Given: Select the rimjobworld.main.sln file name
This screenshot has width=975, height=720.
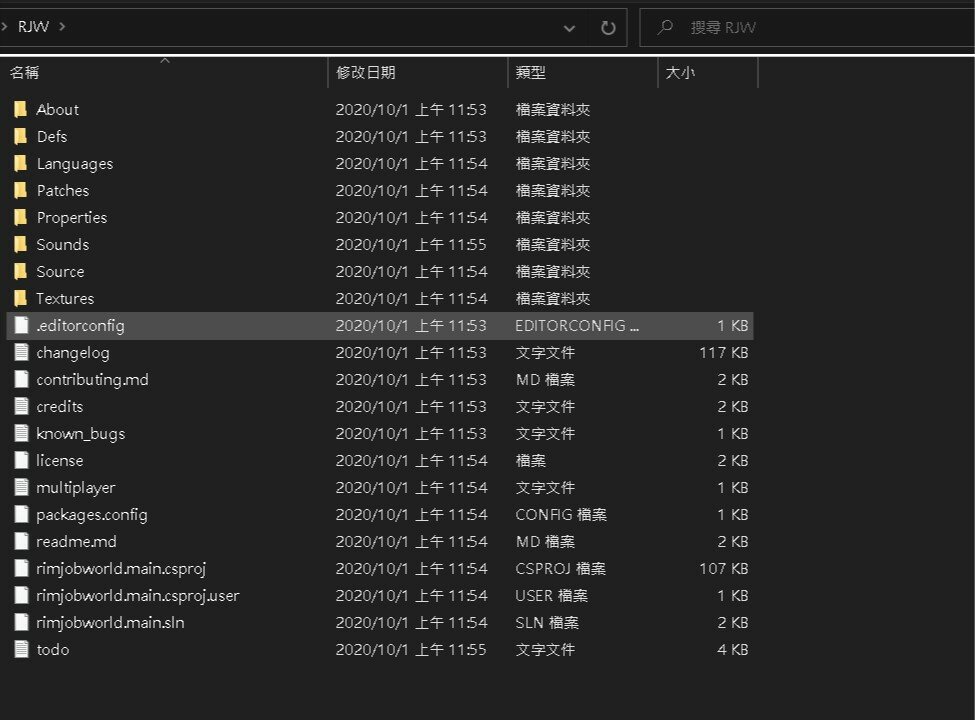Looking at the screenshot, I should [110, 622].
